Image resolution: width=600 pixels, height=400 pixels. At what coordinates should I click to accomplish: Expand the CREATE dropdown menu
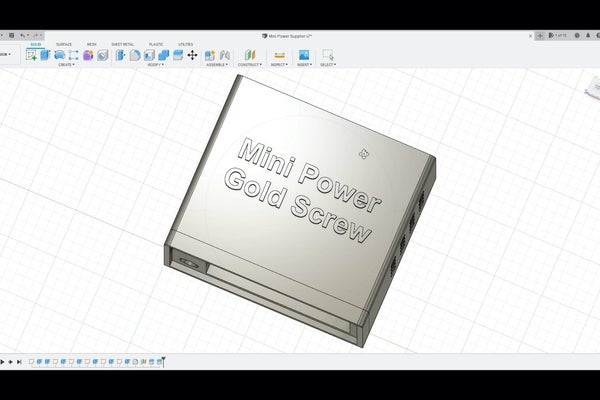pos(66,65)
